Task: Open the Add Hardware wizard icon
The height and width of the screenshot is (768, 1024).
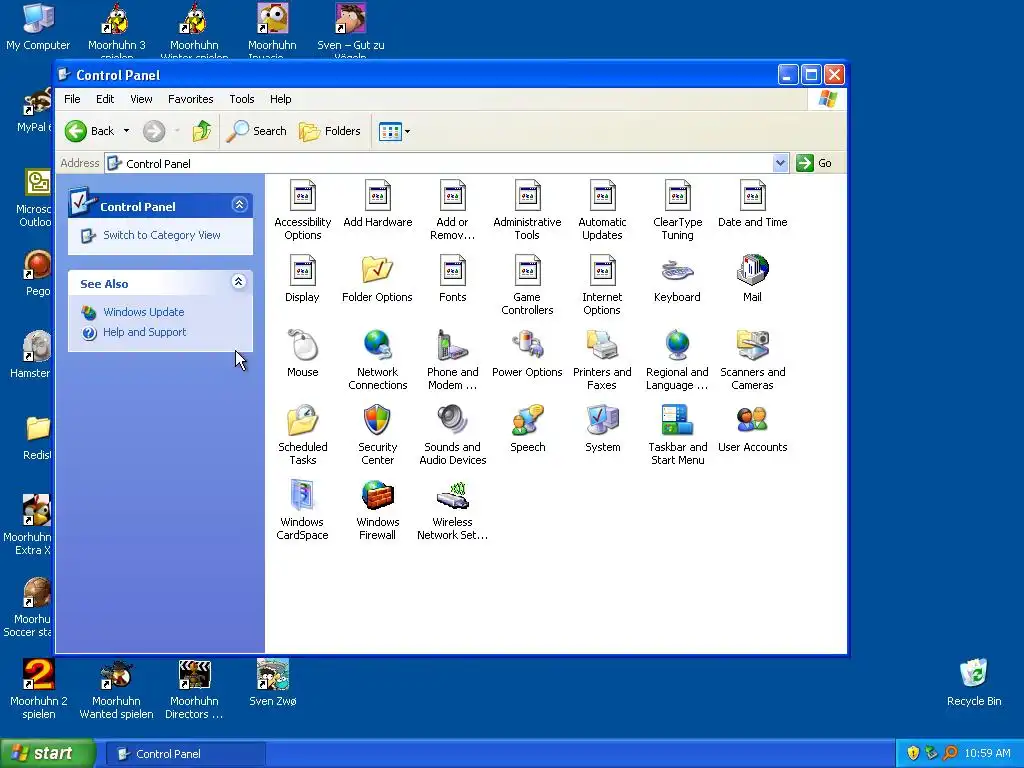Action: tap(377, 195)
